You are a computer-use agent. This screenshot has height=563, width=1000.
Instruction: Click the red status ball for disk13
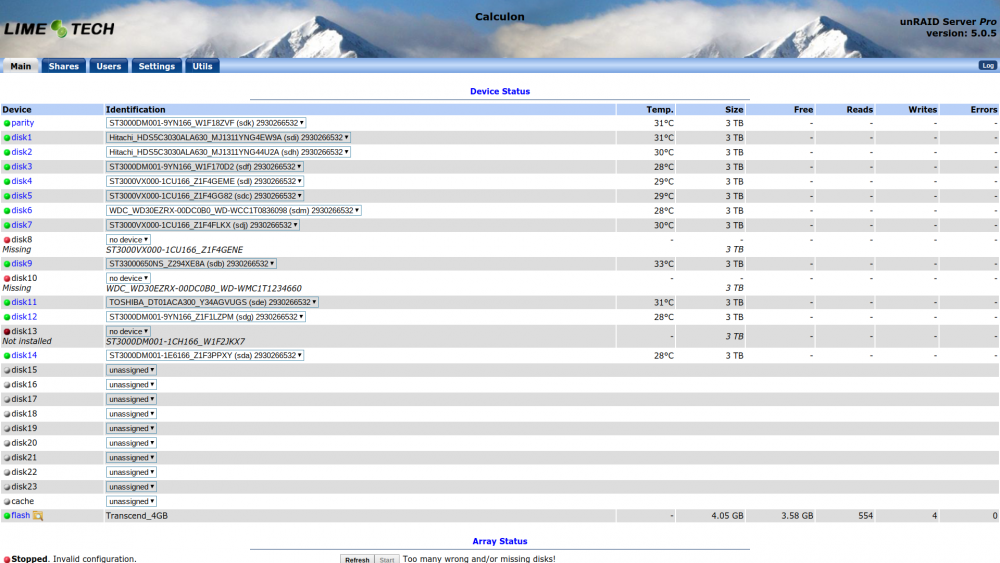[7, 332]
